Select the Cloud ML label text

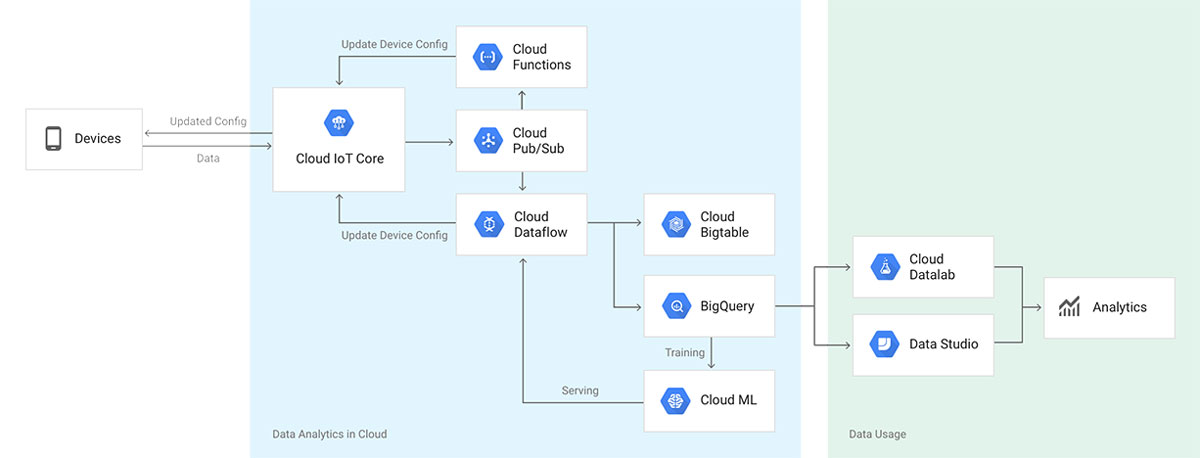coord(728,400)
